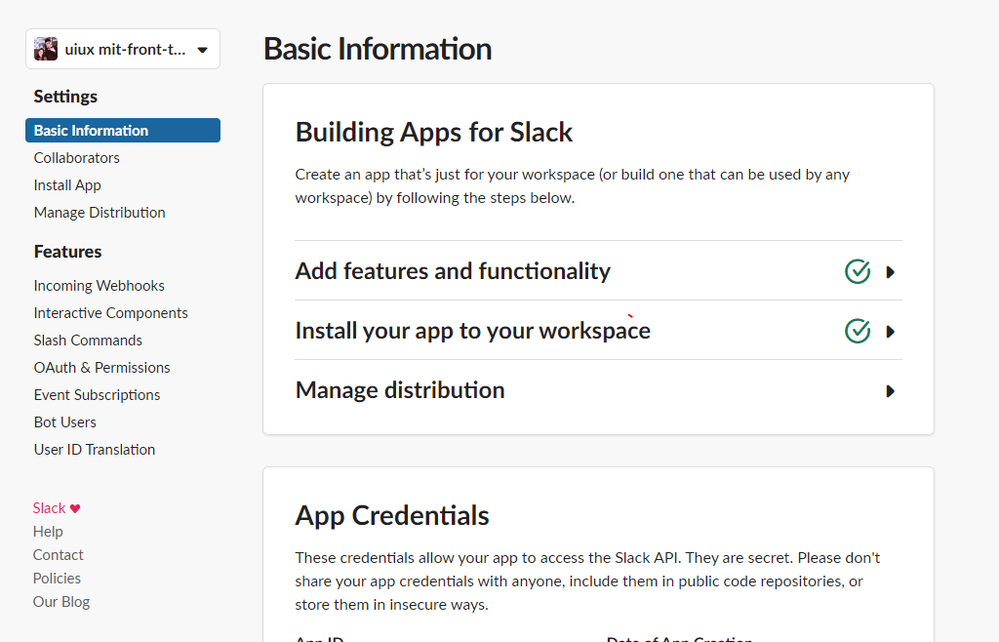Click the Settings sidebar heading
The height and width of the screenshot is (642, 999).
click(x=66, y=97)
